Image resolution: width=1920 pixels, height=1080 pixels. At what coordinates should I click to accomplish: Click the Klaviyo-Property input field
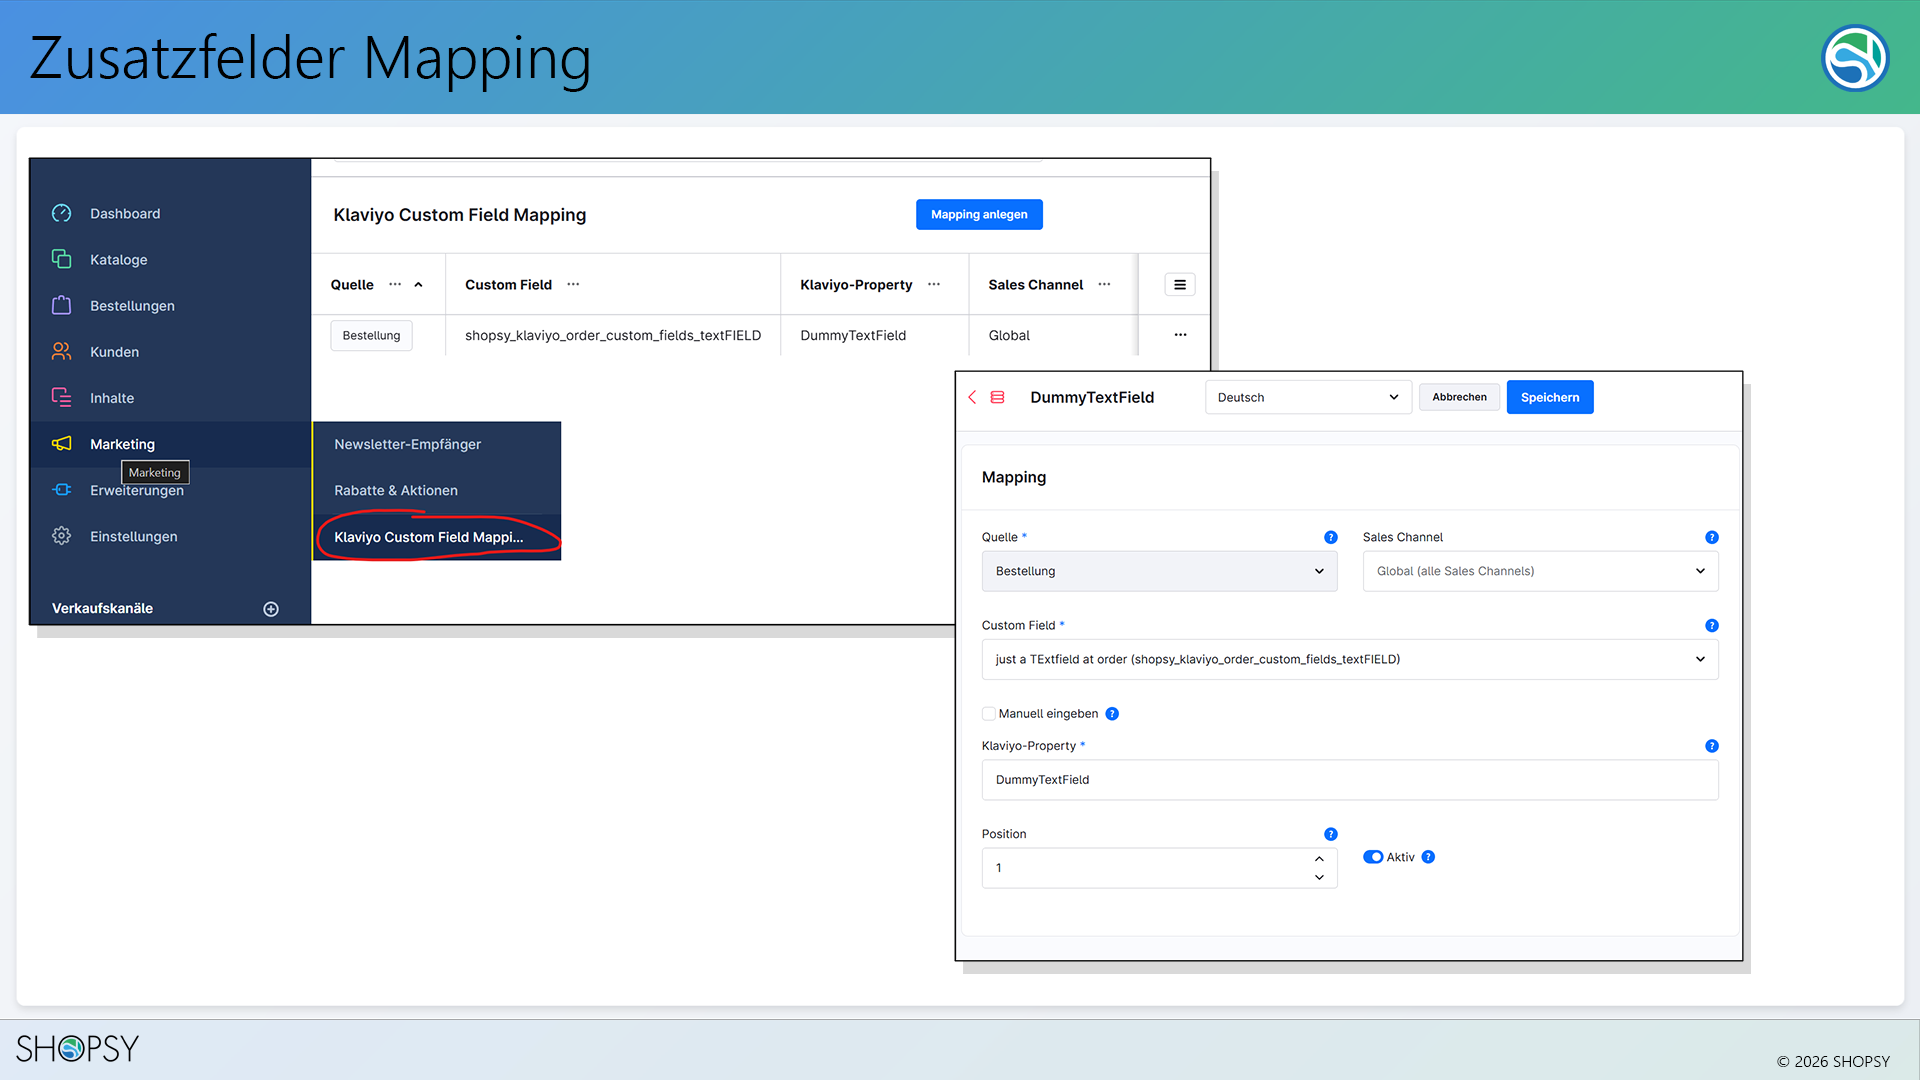tap(1350, 780)
